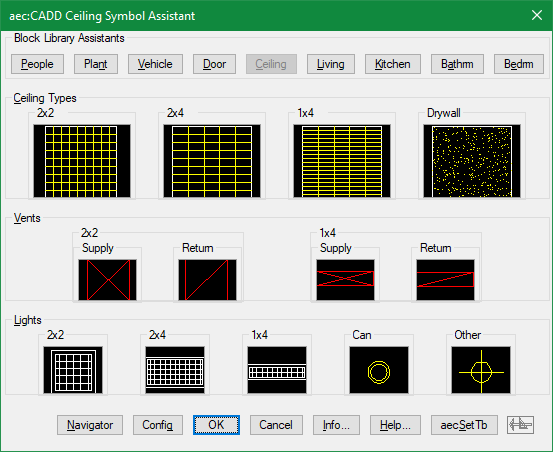The image size is (553, 452).
Task: Choose the 1x4 Return vent symbol
Action: coord(445,280)
